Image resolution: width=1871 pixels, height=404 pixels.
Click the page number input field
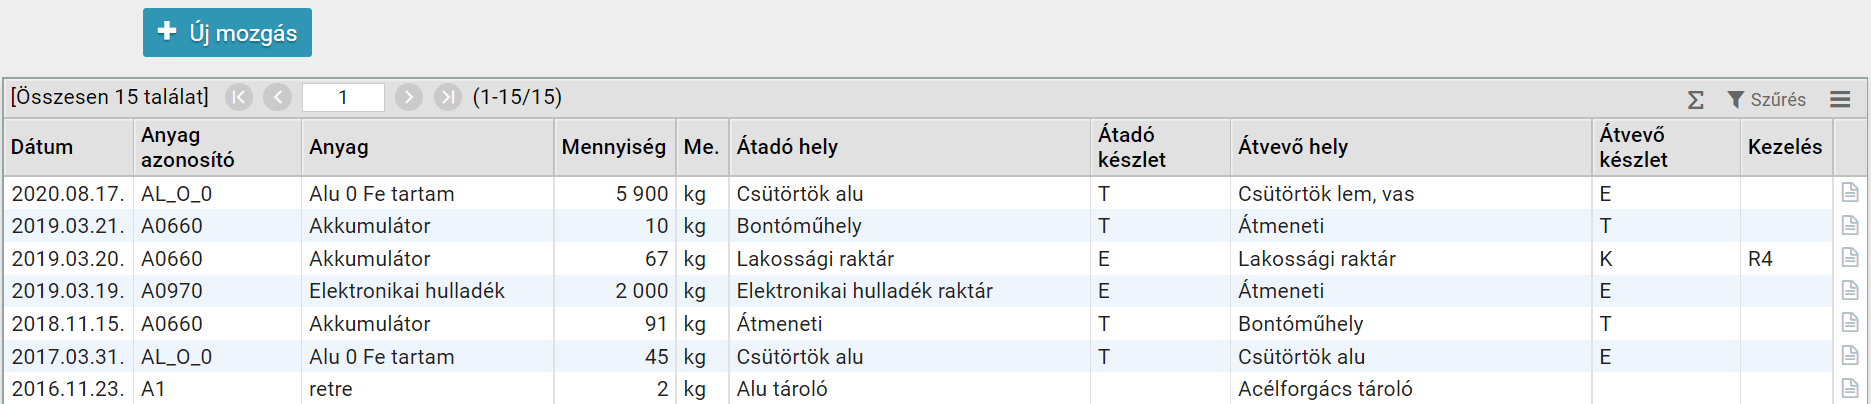coord(343,97)
